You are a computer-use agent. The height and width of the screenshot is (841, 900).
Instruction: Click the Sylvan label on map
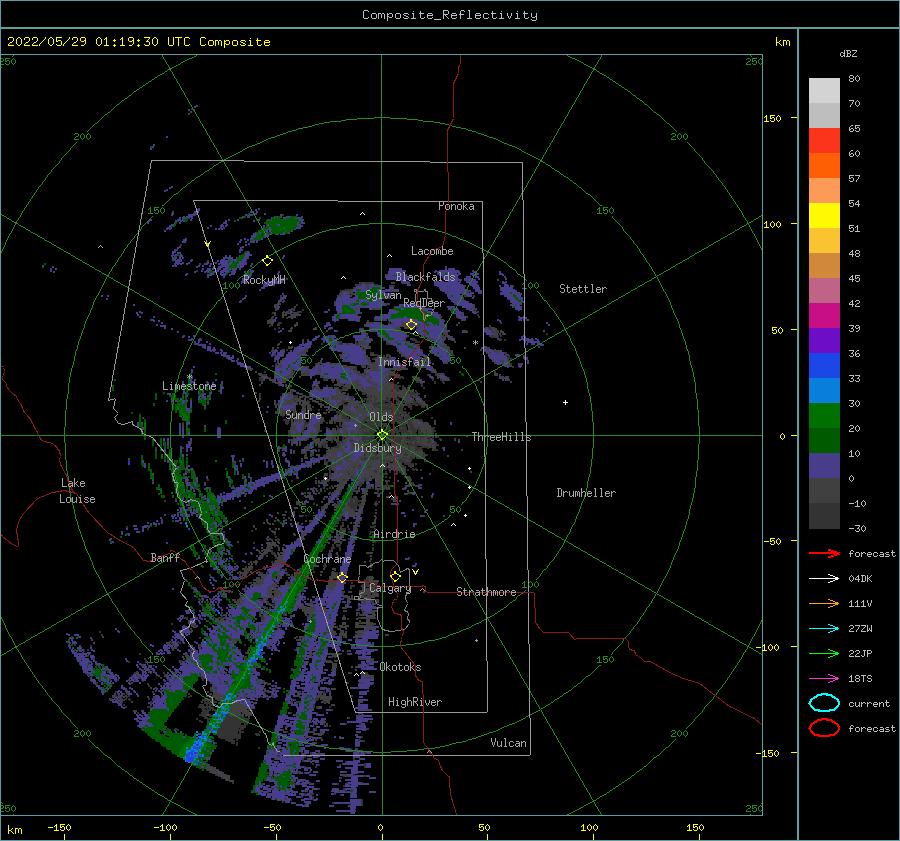383,295
